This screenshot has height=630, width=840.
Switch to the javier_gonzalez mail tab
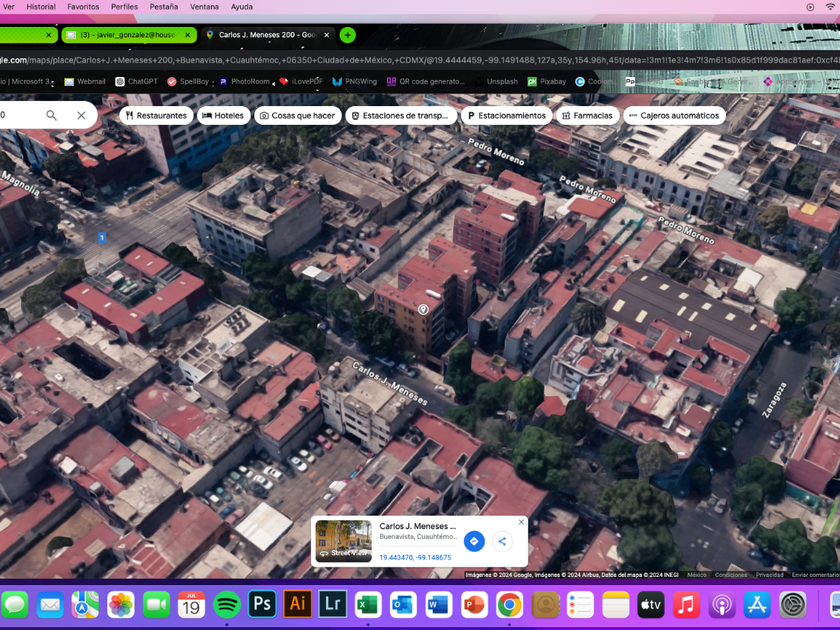click(128, 35)
